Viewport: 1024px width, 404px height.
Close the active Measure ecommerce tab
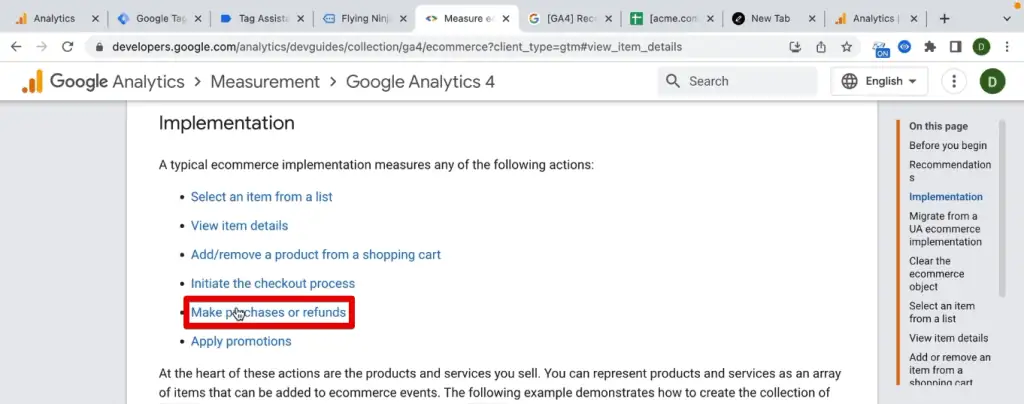[505, 19]
